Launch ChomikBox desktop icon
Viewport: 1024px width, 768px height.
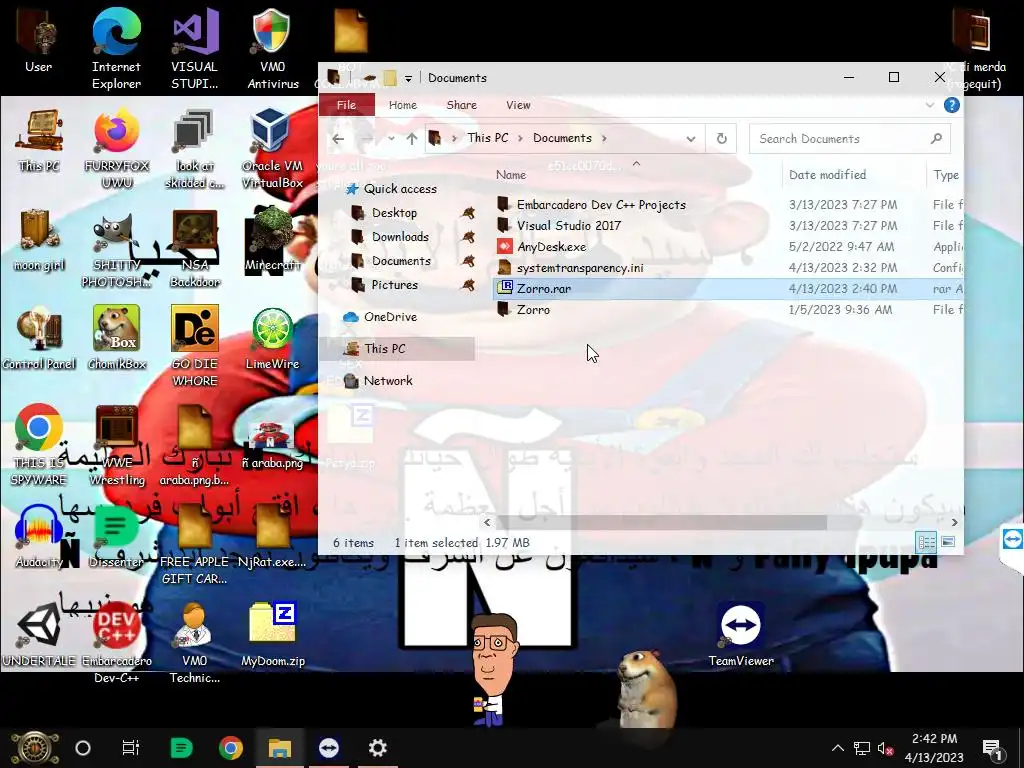click(116, 340)
